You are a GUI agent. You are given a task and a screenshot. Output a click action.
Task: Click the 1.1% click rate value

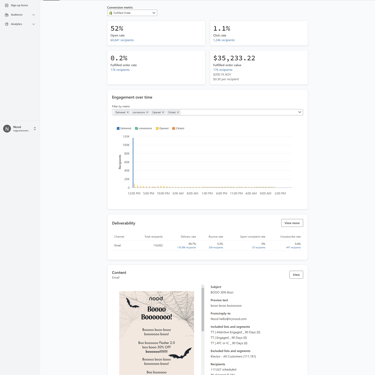222,29
